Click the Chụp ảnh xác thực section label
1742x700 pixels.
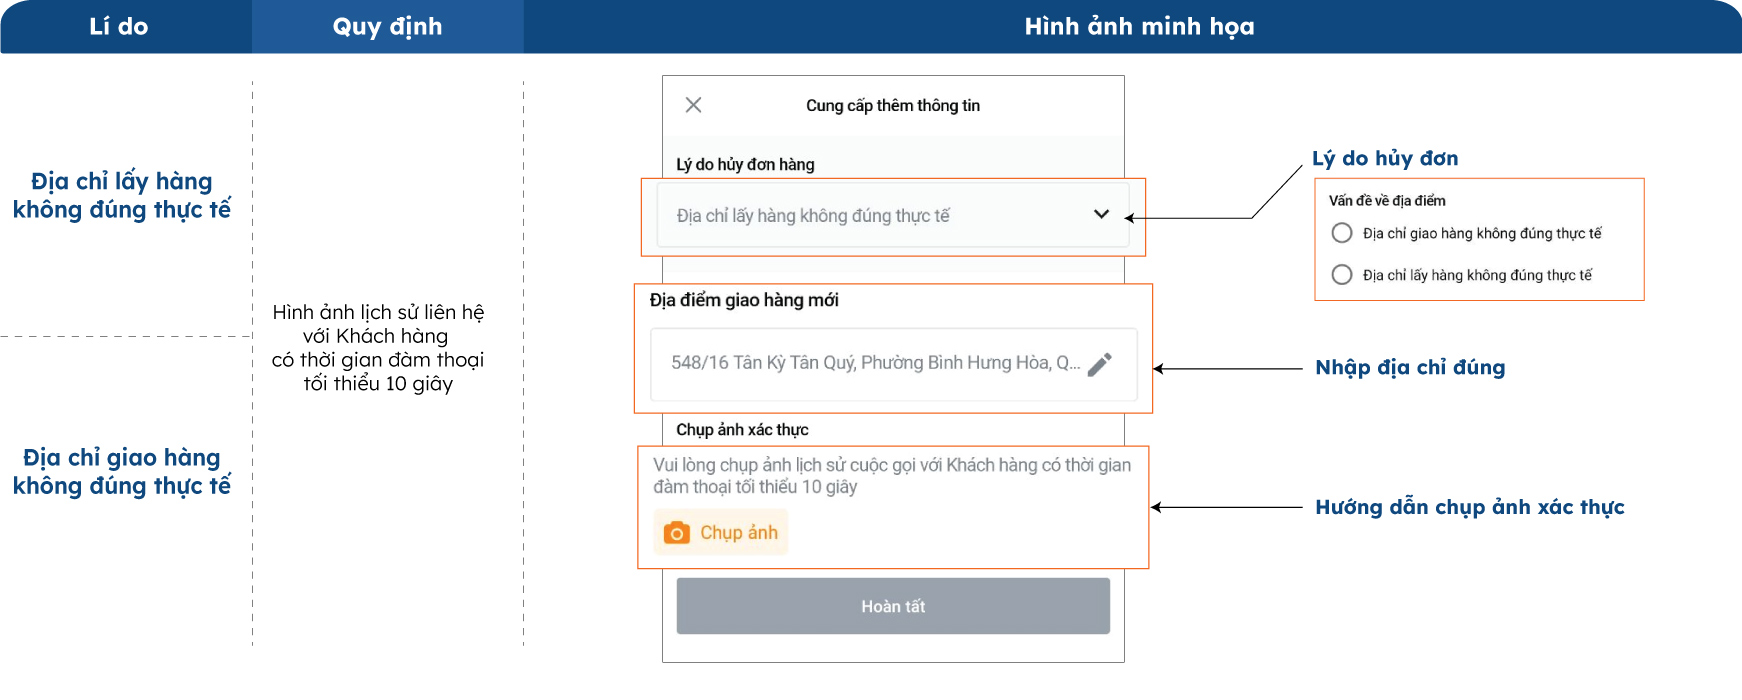point(742,430)
